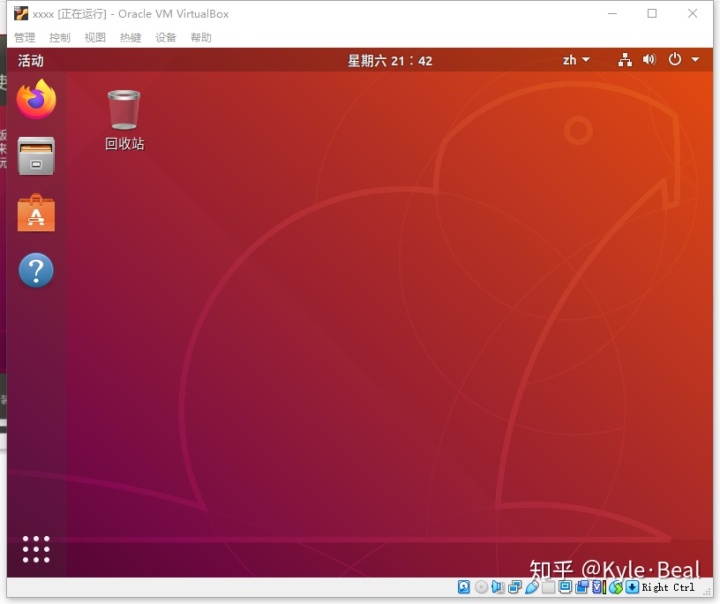Click the shared folders status icon
The image size is (720, 604).
[548, 587]
